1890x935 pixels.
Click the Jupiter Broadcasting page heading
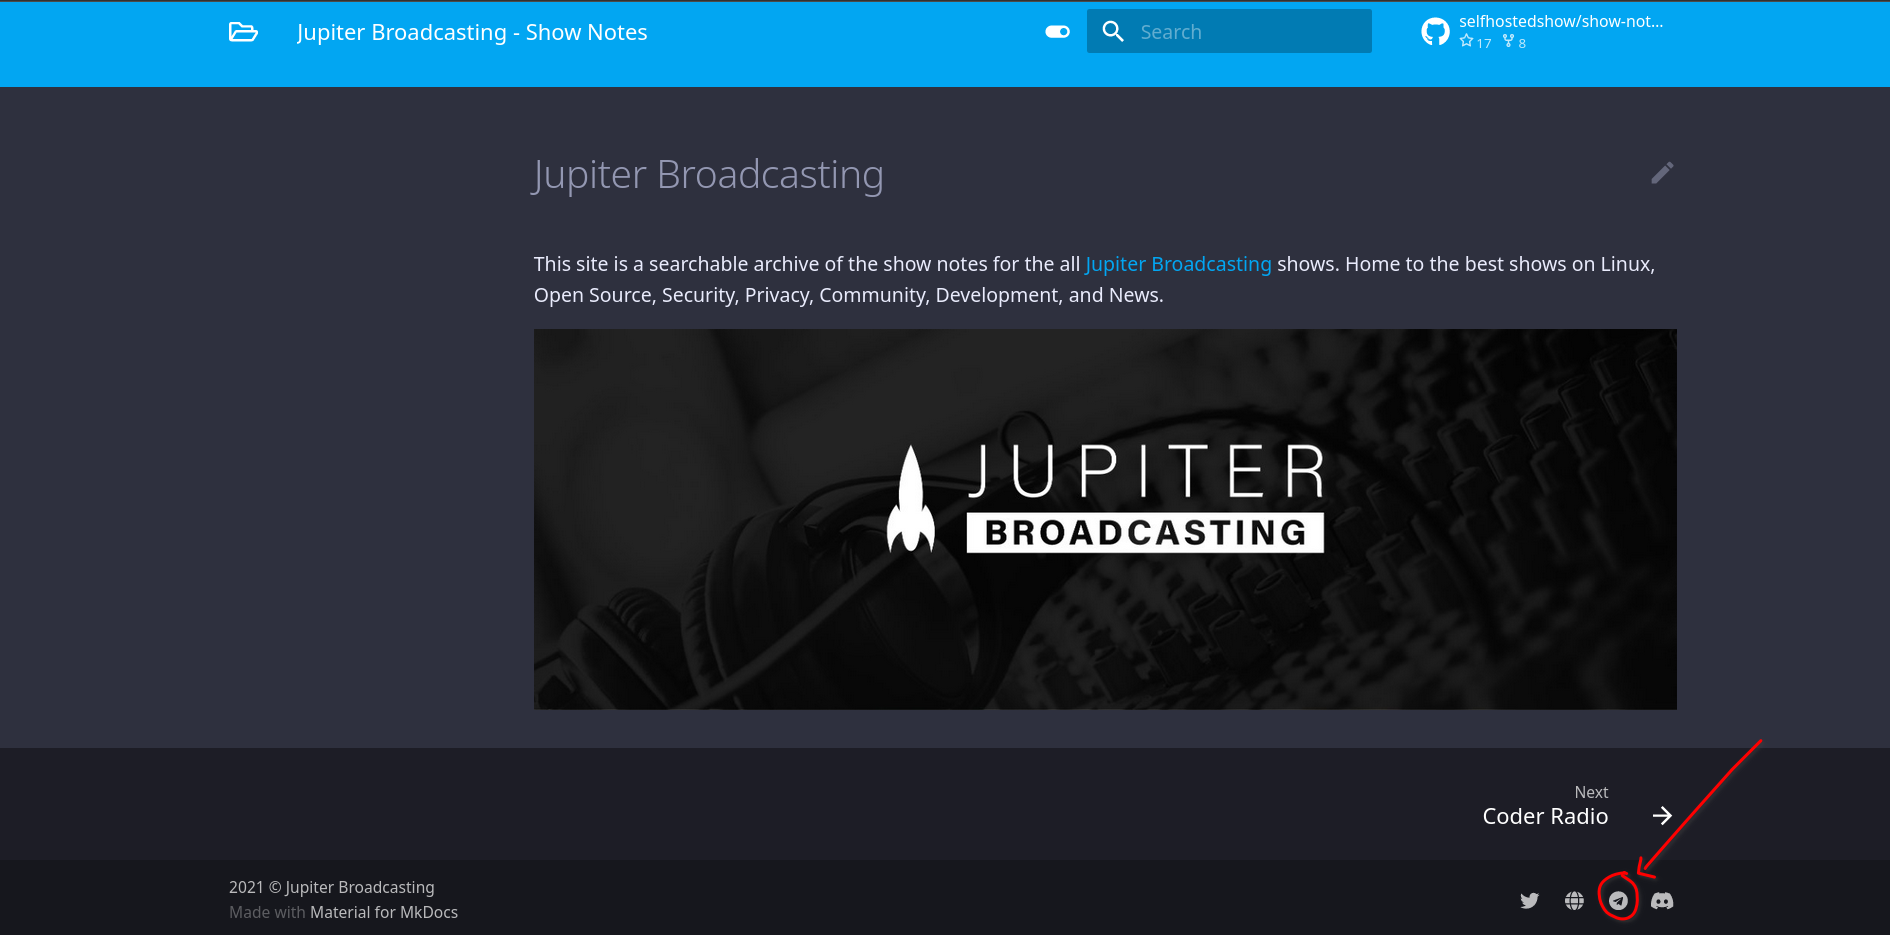tap(708, 174)
